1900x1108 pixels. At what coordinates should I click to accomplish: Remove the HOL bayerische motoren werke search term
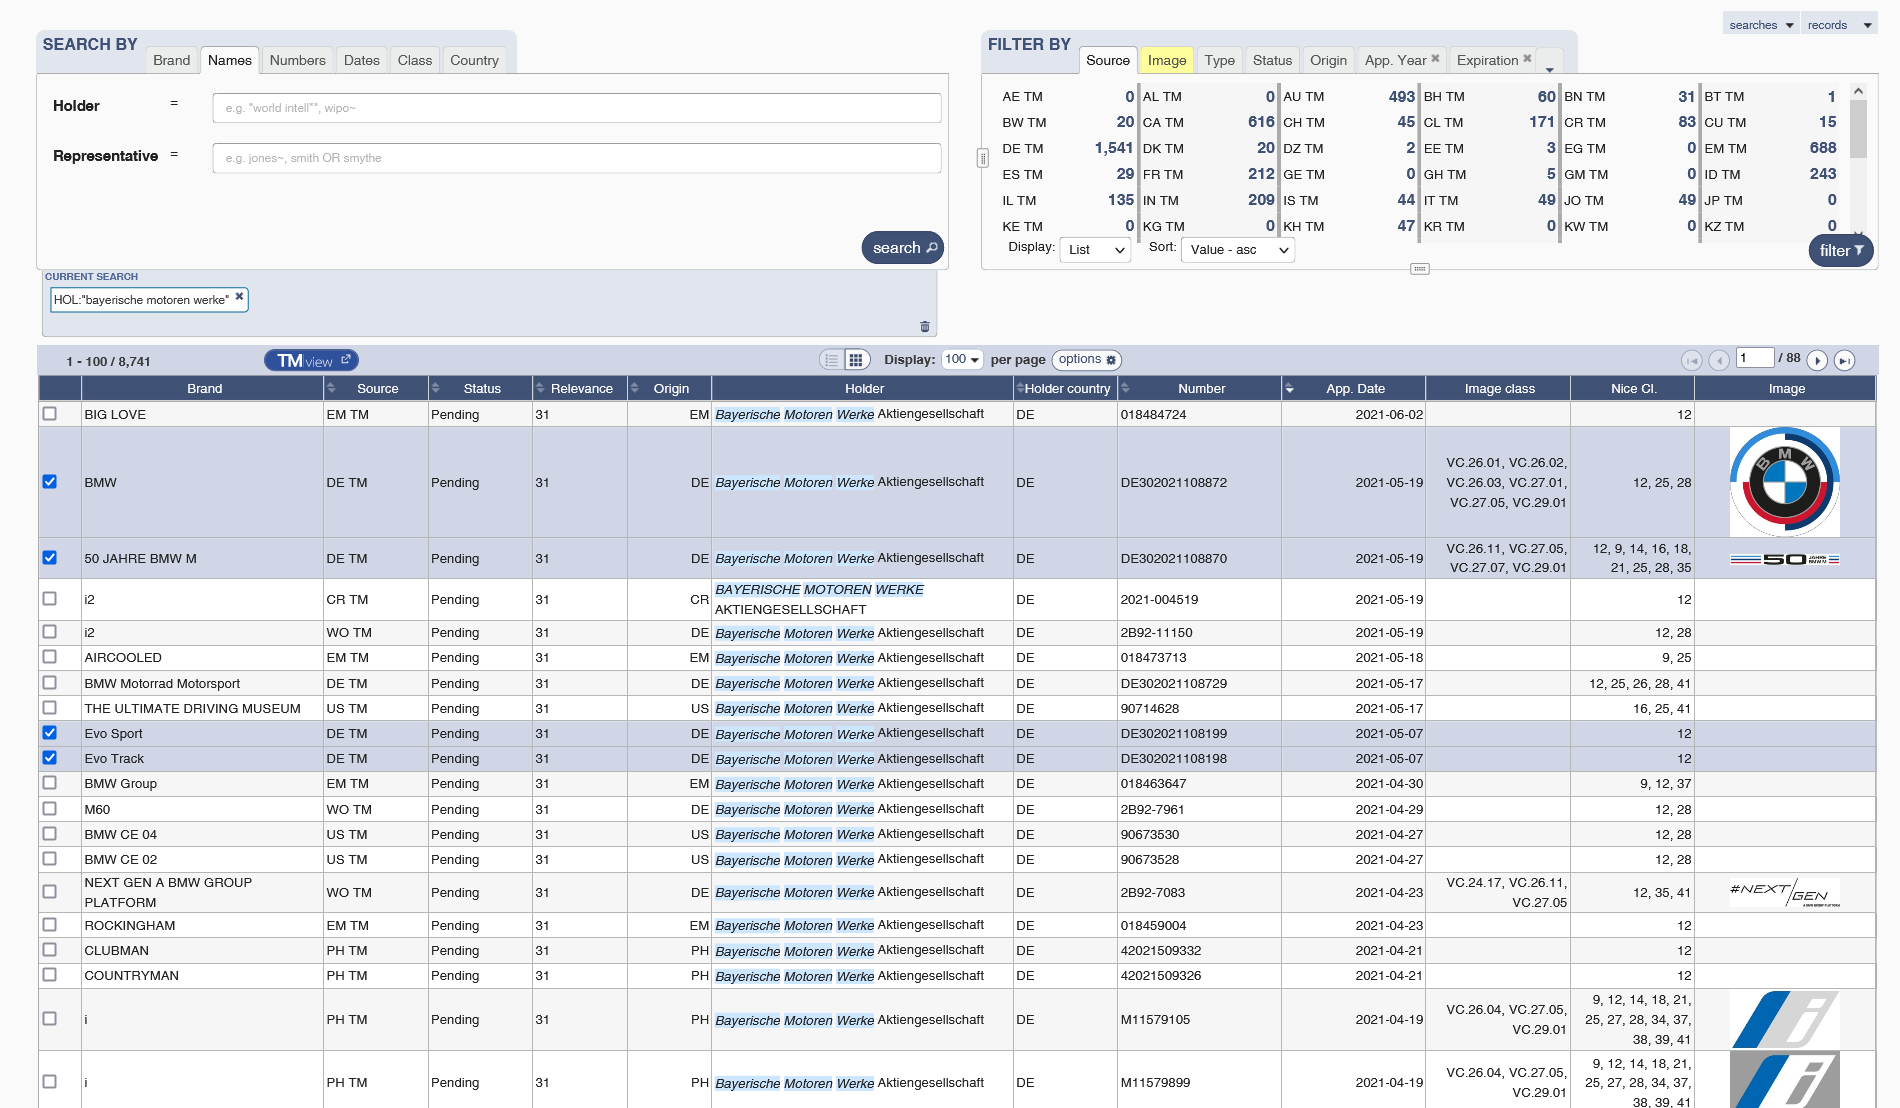click(239, 297)
